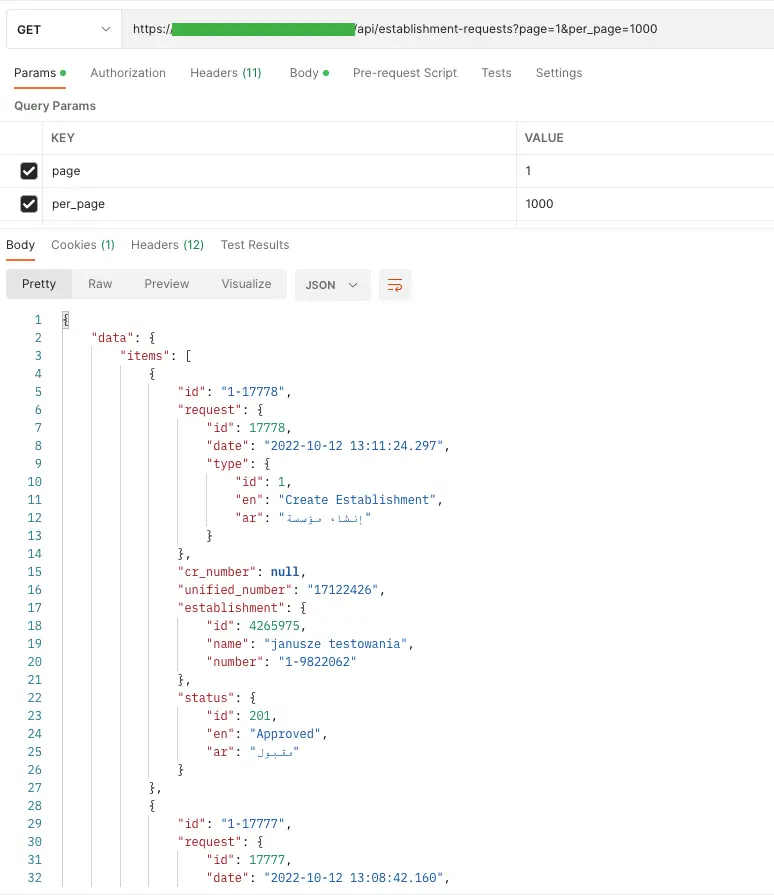
Task: Switch to Preview response view
Action: coord(166,284)
